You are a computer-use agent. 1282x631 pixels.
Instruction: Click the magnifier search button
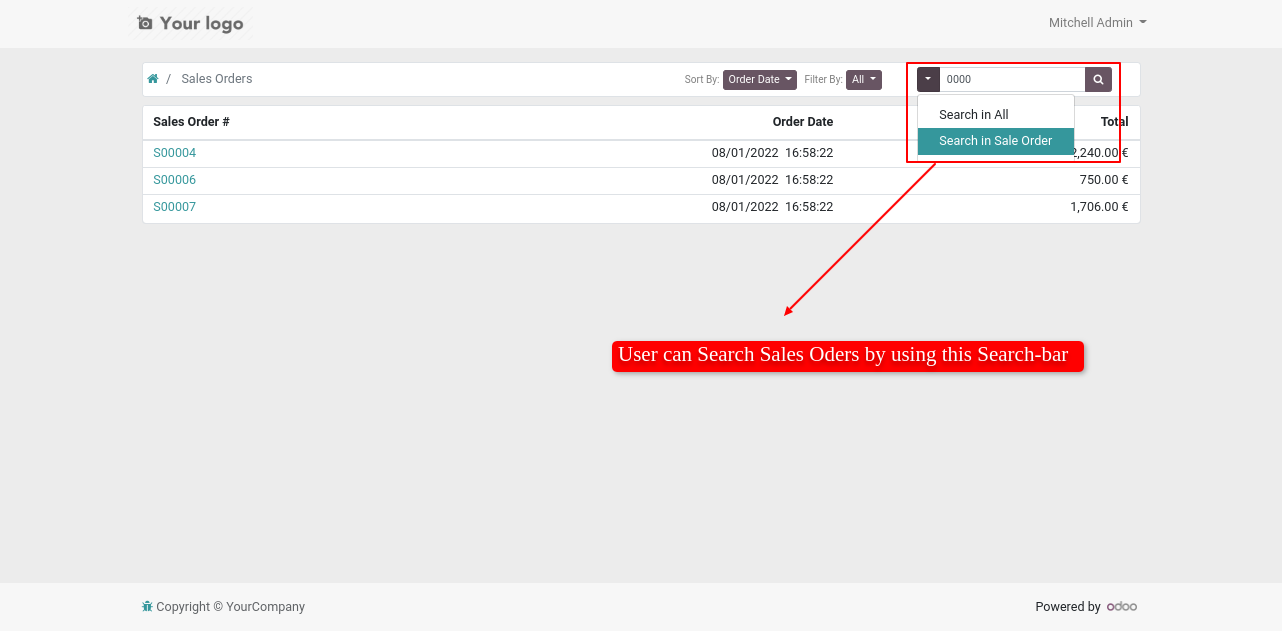click(x=1098, y=79)
